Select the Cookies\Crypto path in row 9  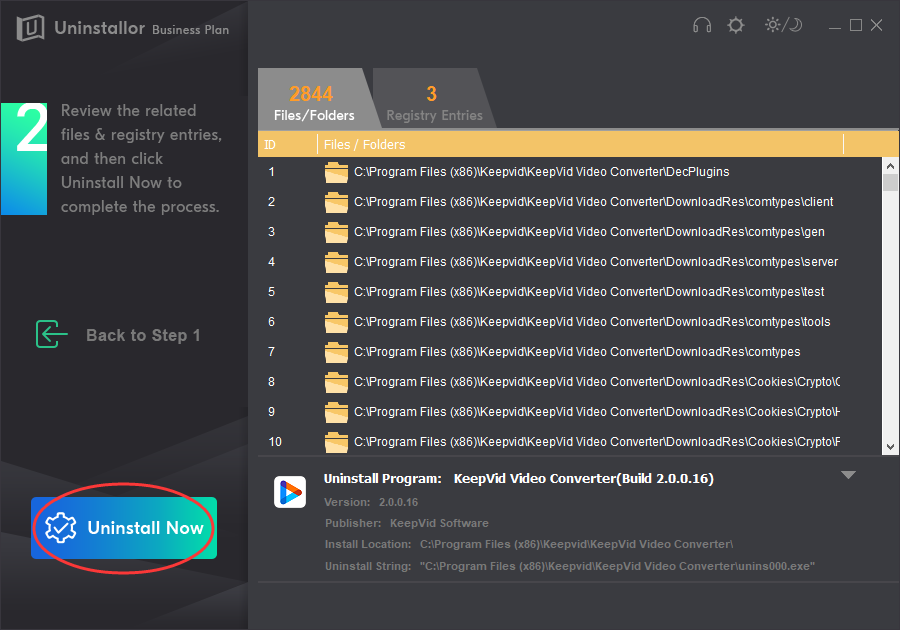597,411
